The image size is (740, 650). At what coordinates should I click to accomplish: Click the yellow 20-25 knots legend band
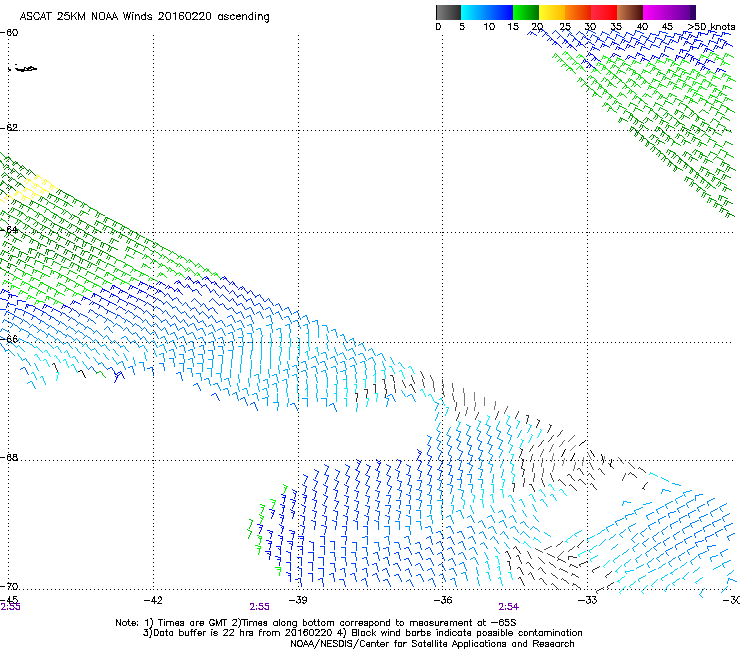(x=552, y=12)
